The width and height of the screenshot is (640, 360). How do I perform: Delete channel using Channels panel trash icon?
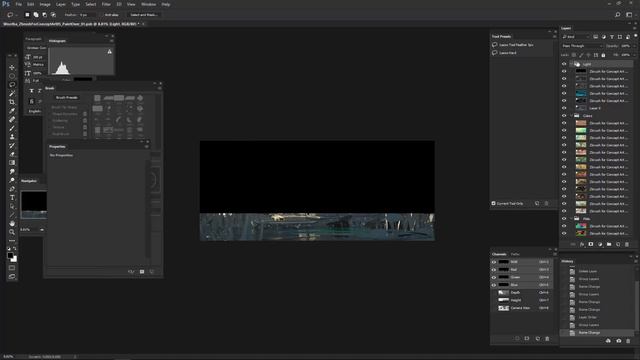tap(547, 338)
